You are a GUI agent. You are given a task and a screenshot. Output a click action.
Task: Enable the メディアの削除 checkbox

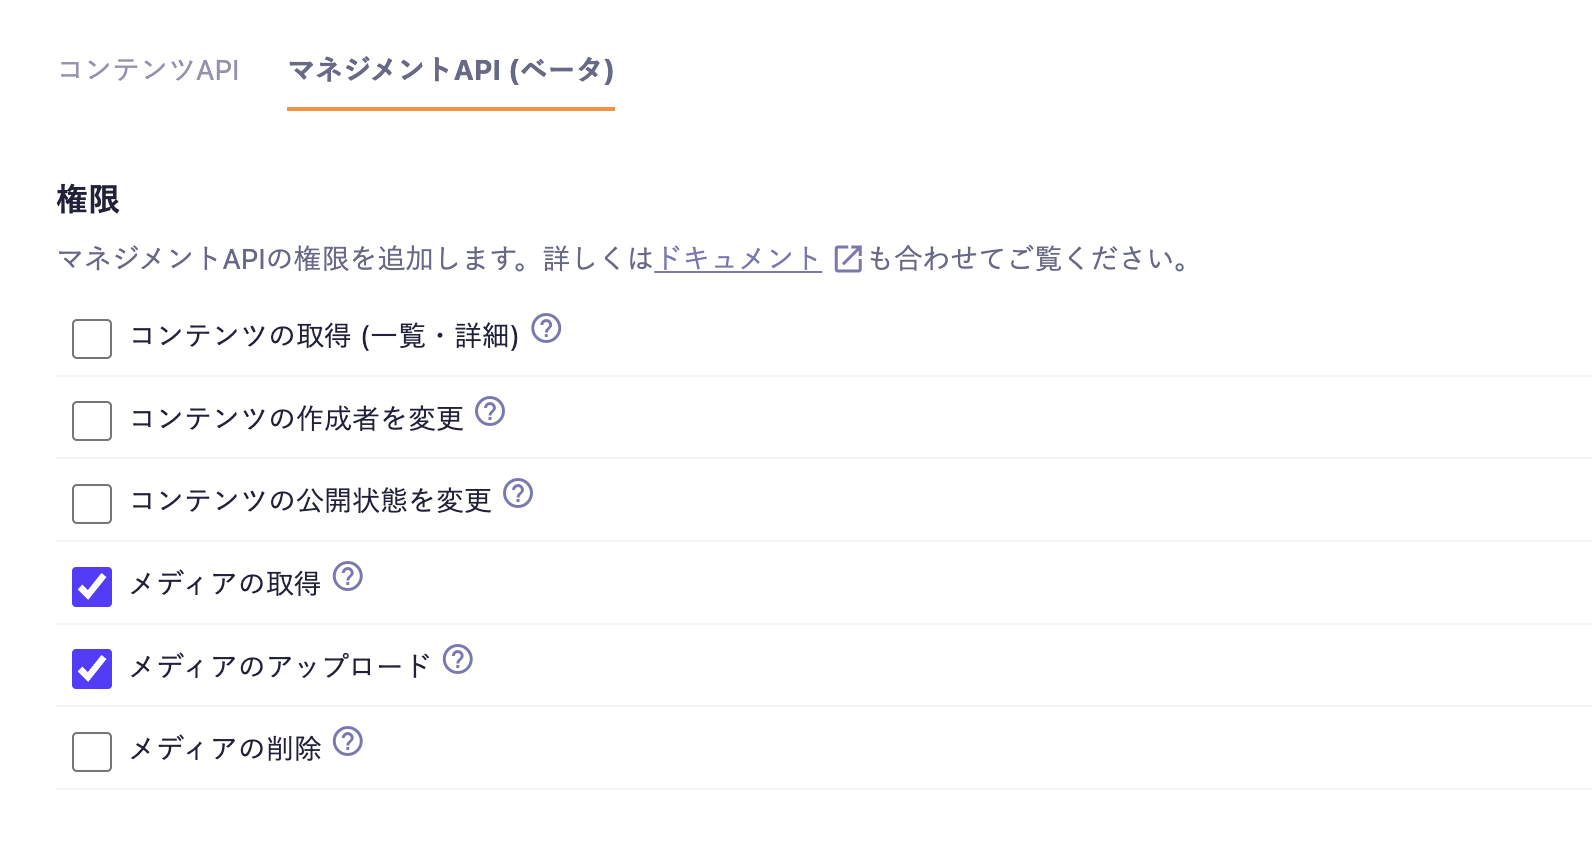click(92, 752)
